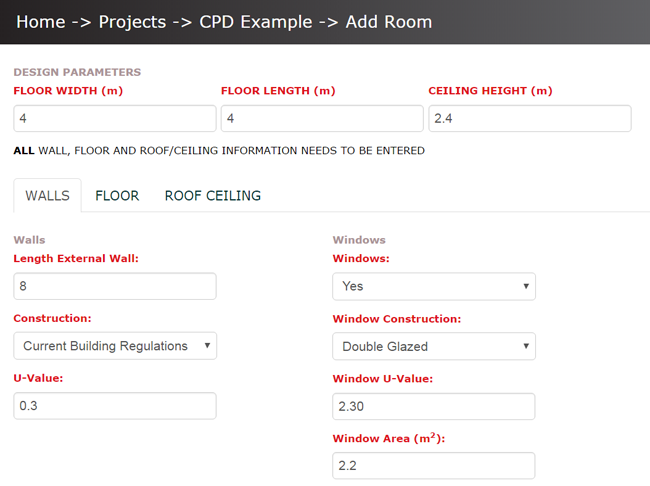Open the Window Construction Double Glazed dropdown

coord(434,346)
